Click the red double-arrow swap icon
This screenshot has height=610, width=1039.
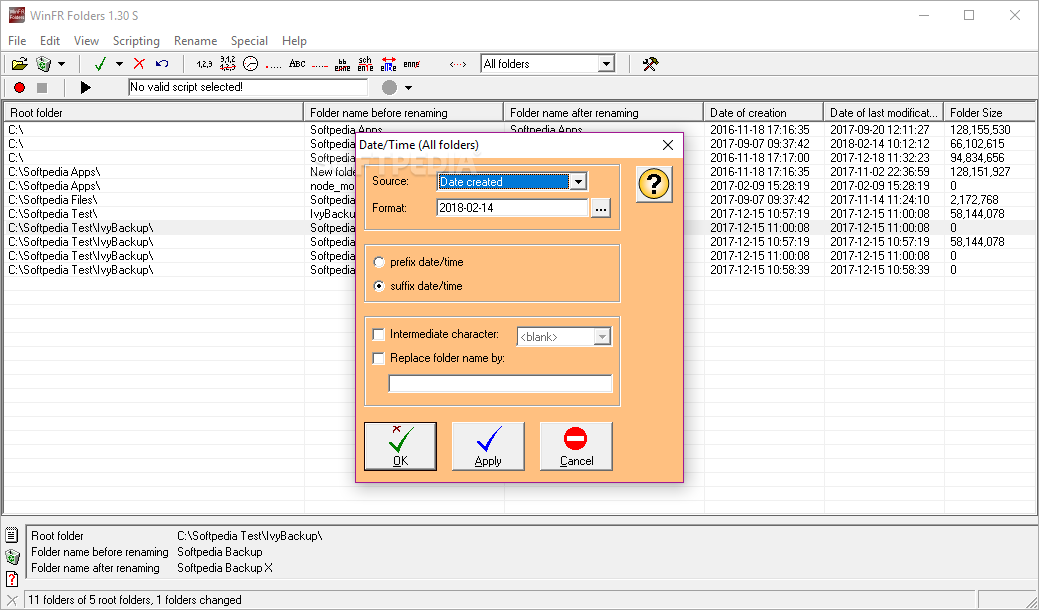coord(388,64)
